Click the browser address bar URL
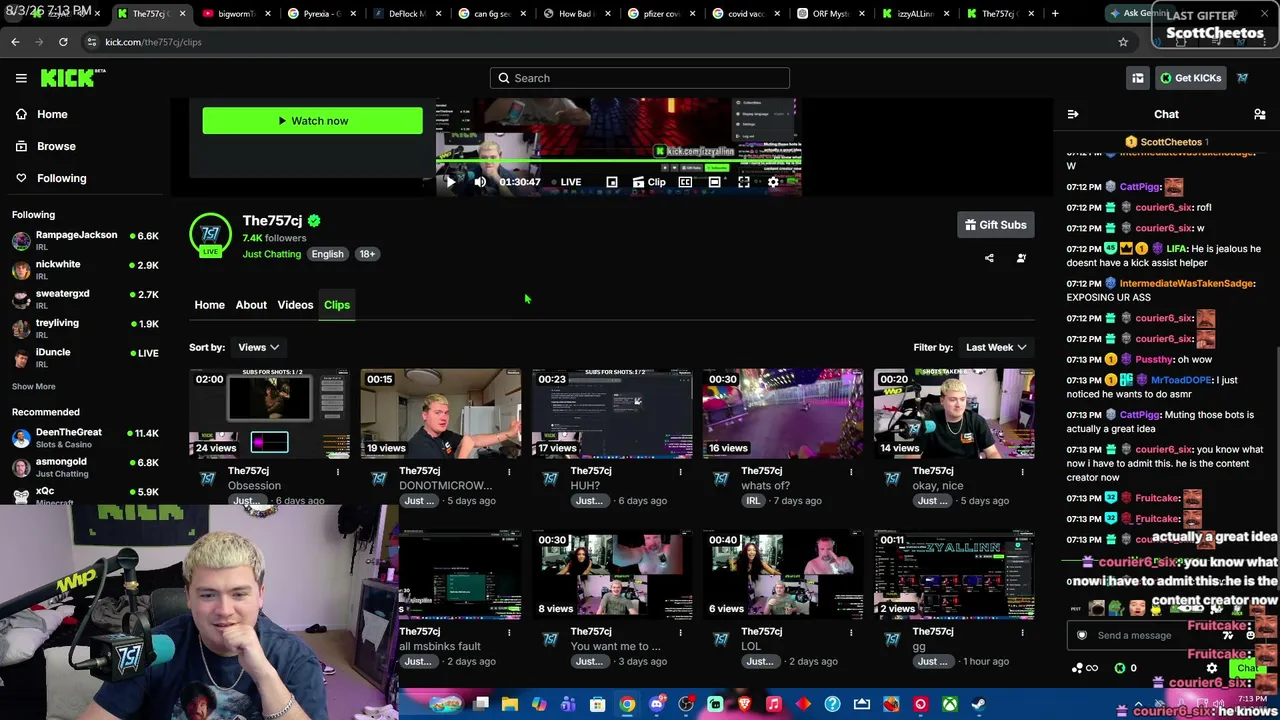1280x720 pixels. [x=153, y=42]
